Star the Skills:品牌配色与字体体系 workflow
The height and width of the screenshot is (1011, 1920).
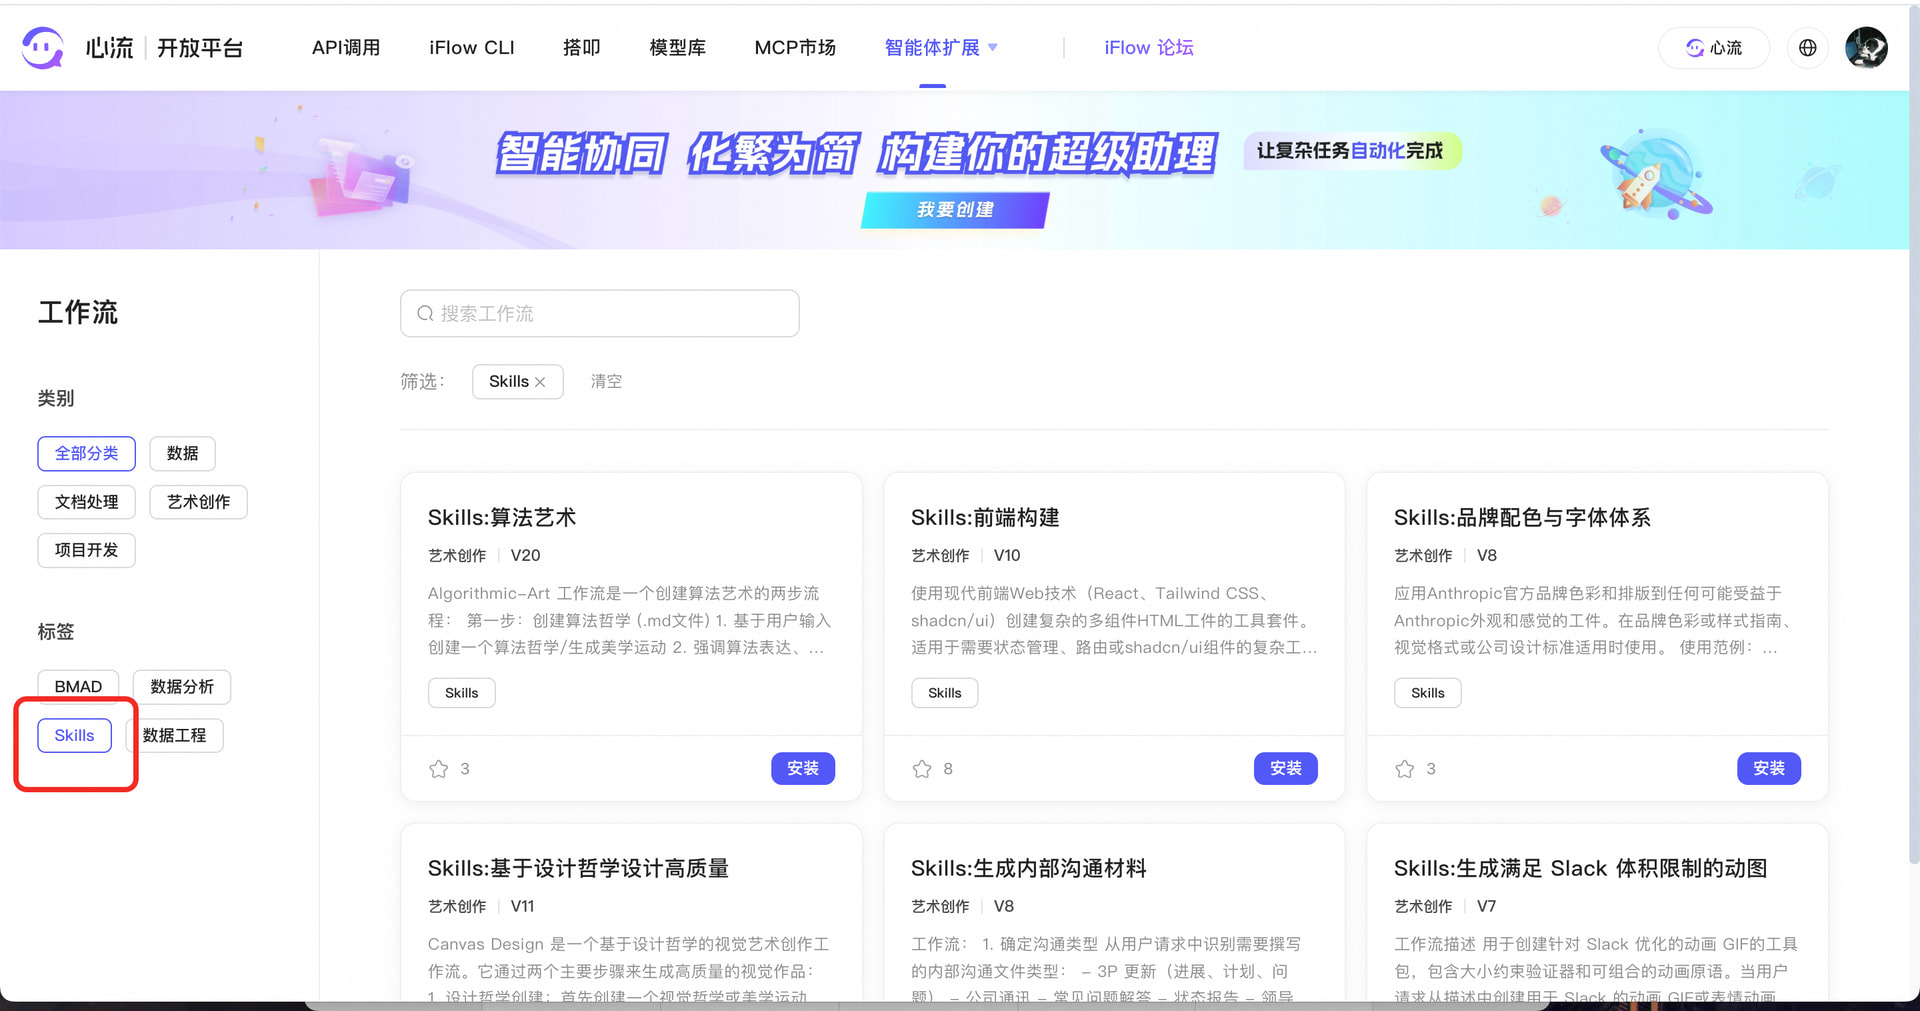(x=1403, y=769)
